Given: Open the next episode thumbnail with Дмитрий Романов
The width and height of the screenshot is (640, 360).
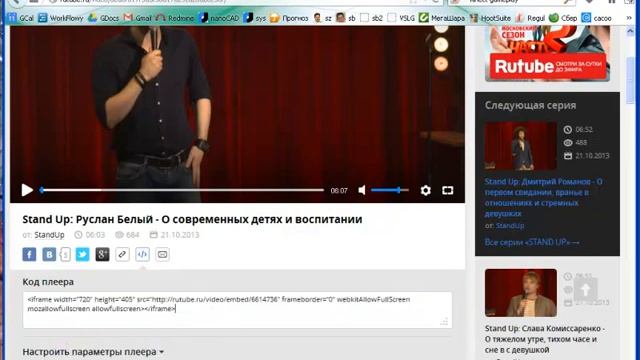Looking at the screenshot, I should click(520, 146).
